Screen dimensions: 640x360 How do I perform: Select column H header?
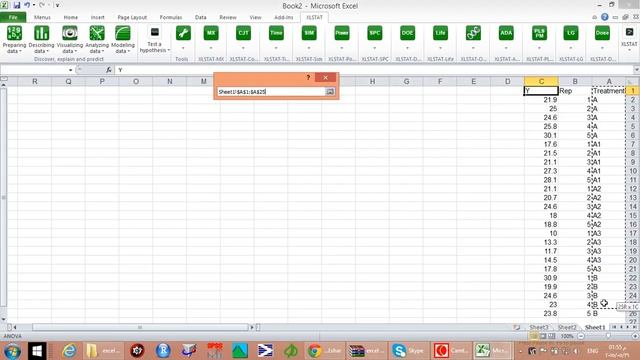[372, 81]
